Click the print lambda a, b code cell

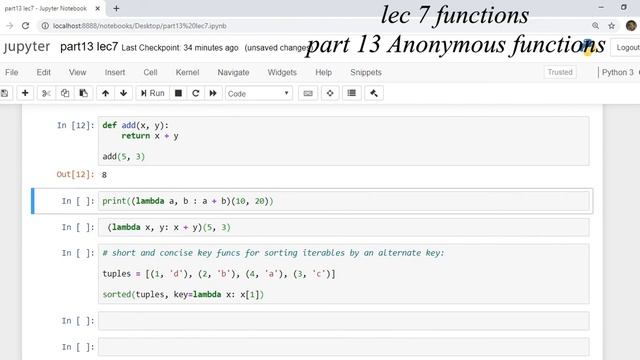[344, 201]
